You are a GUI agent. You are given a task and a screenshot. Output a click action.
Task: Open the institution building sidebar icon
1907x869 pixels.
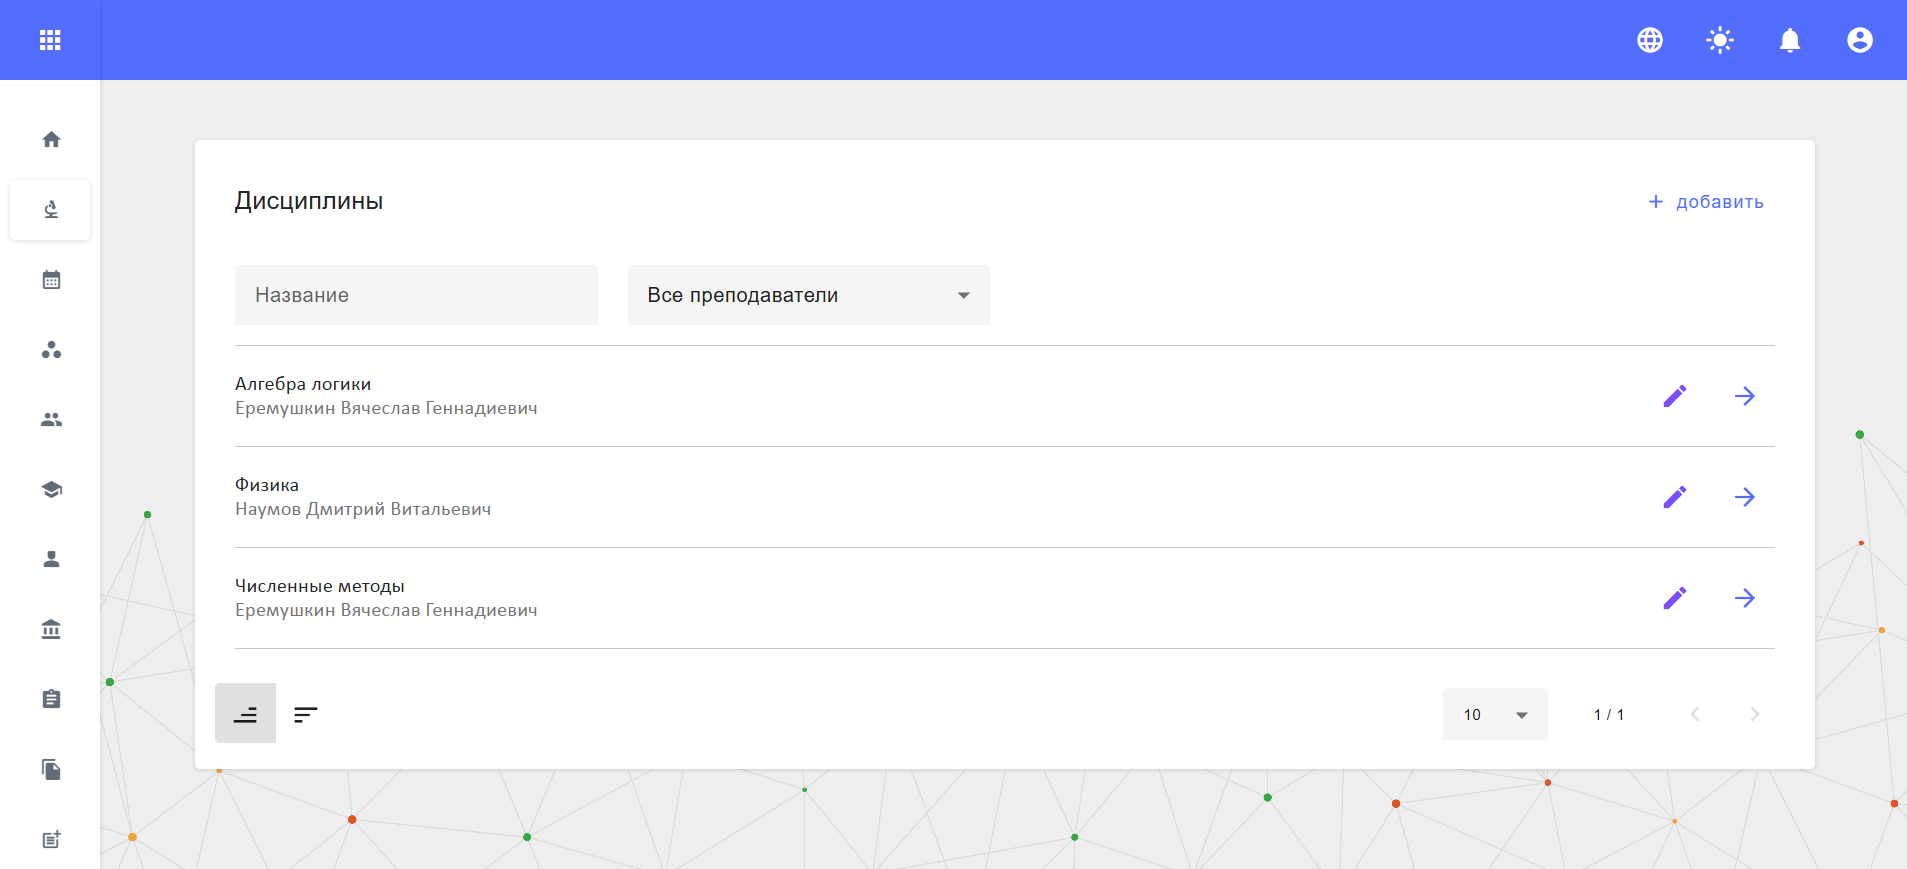[x=51, y=629]
